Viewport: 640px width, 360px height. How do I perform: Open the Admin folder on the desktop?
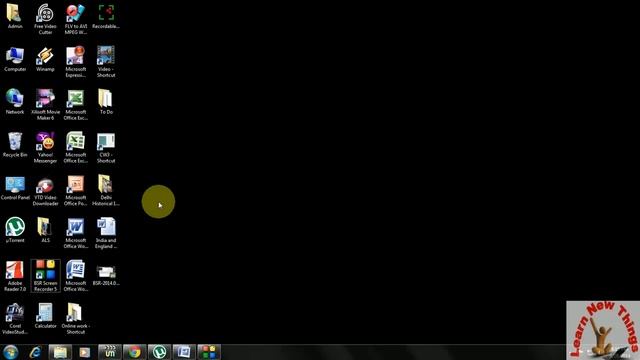[x=15, y=16]
